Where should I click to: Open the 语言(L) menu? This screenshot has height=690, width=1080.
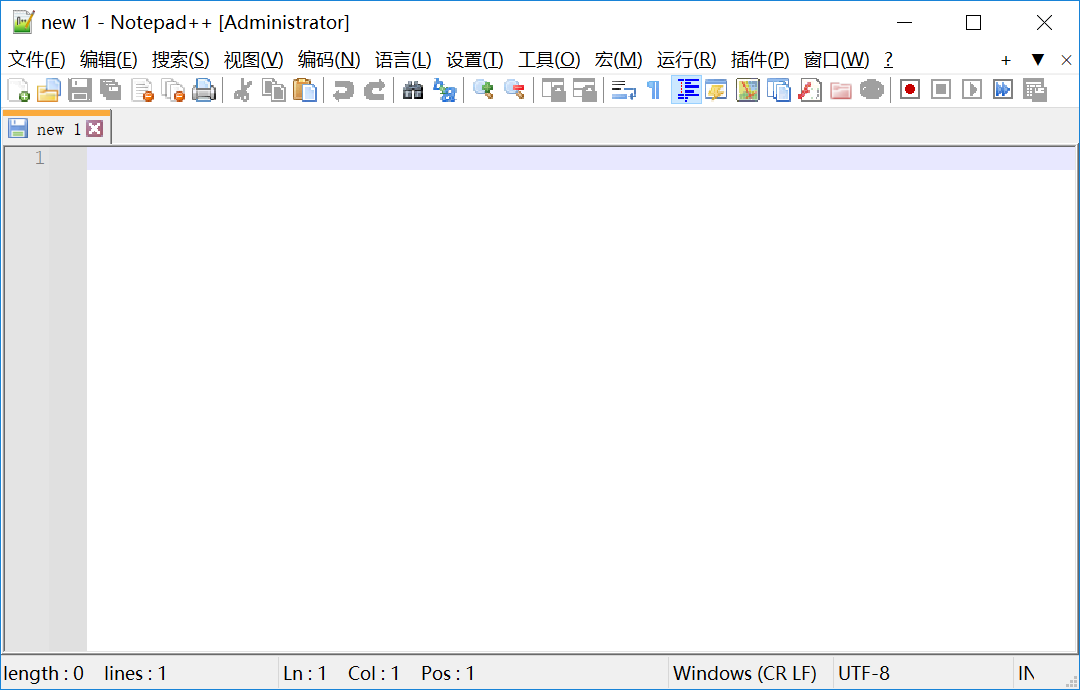[403, 60]
